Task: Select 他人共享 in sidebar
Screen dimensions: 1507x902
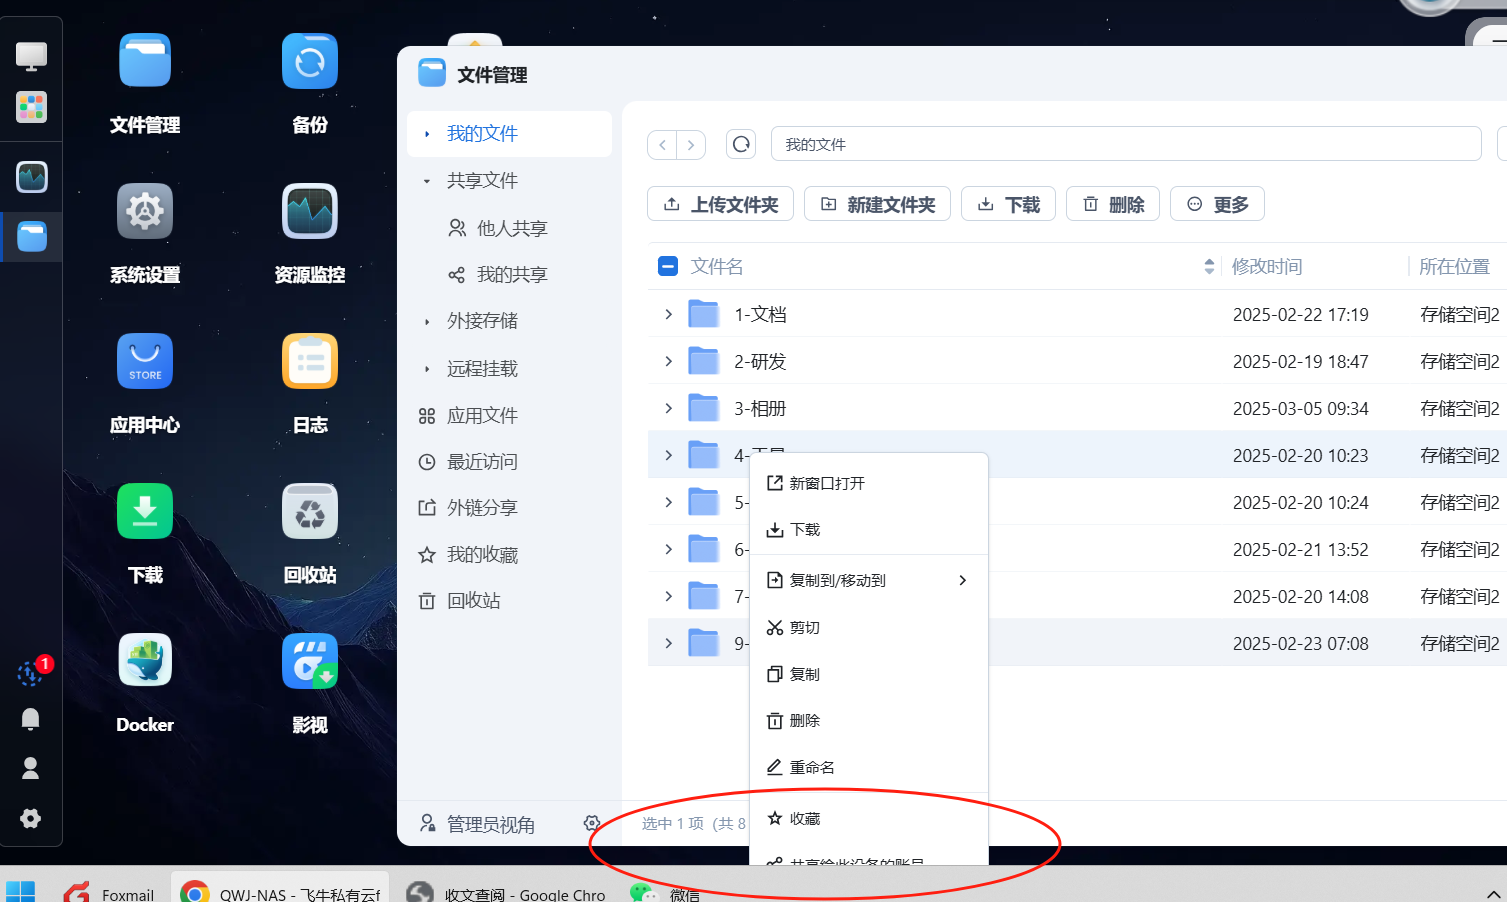Action: [x=510, y=228]
